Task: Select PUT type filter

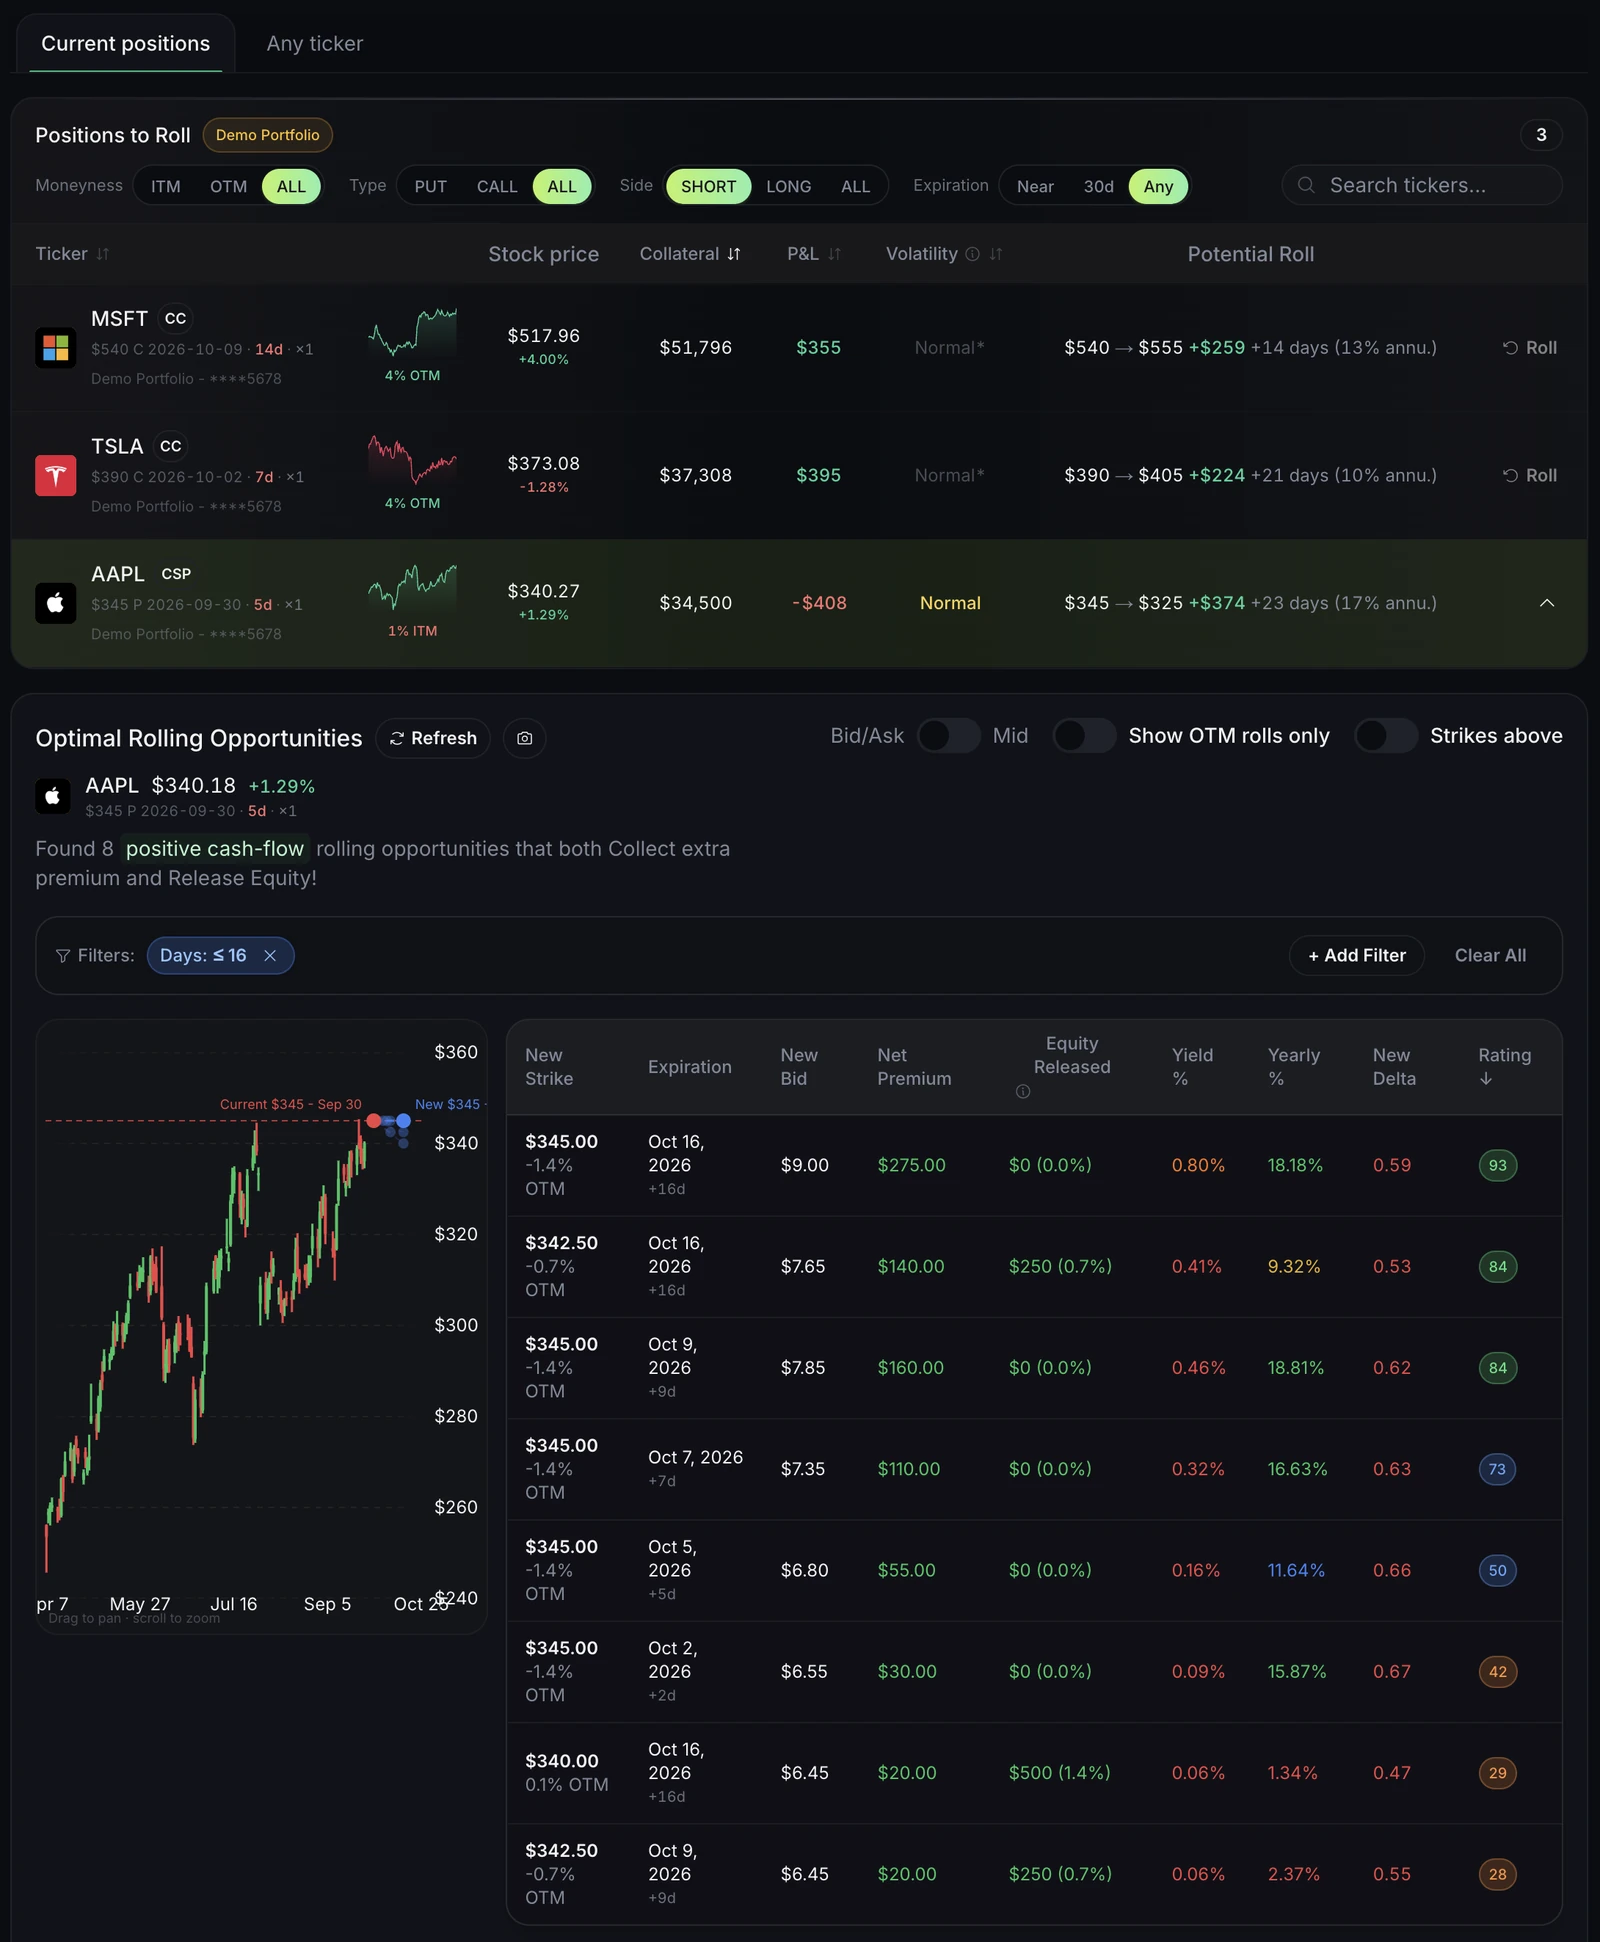Action: tap(430, 186)
